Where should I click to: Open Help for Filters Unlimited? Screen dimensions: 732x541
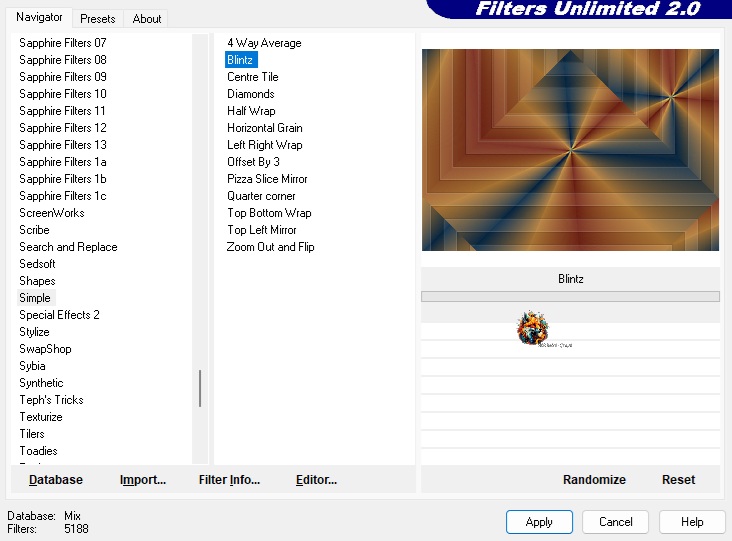click(692, 521)
